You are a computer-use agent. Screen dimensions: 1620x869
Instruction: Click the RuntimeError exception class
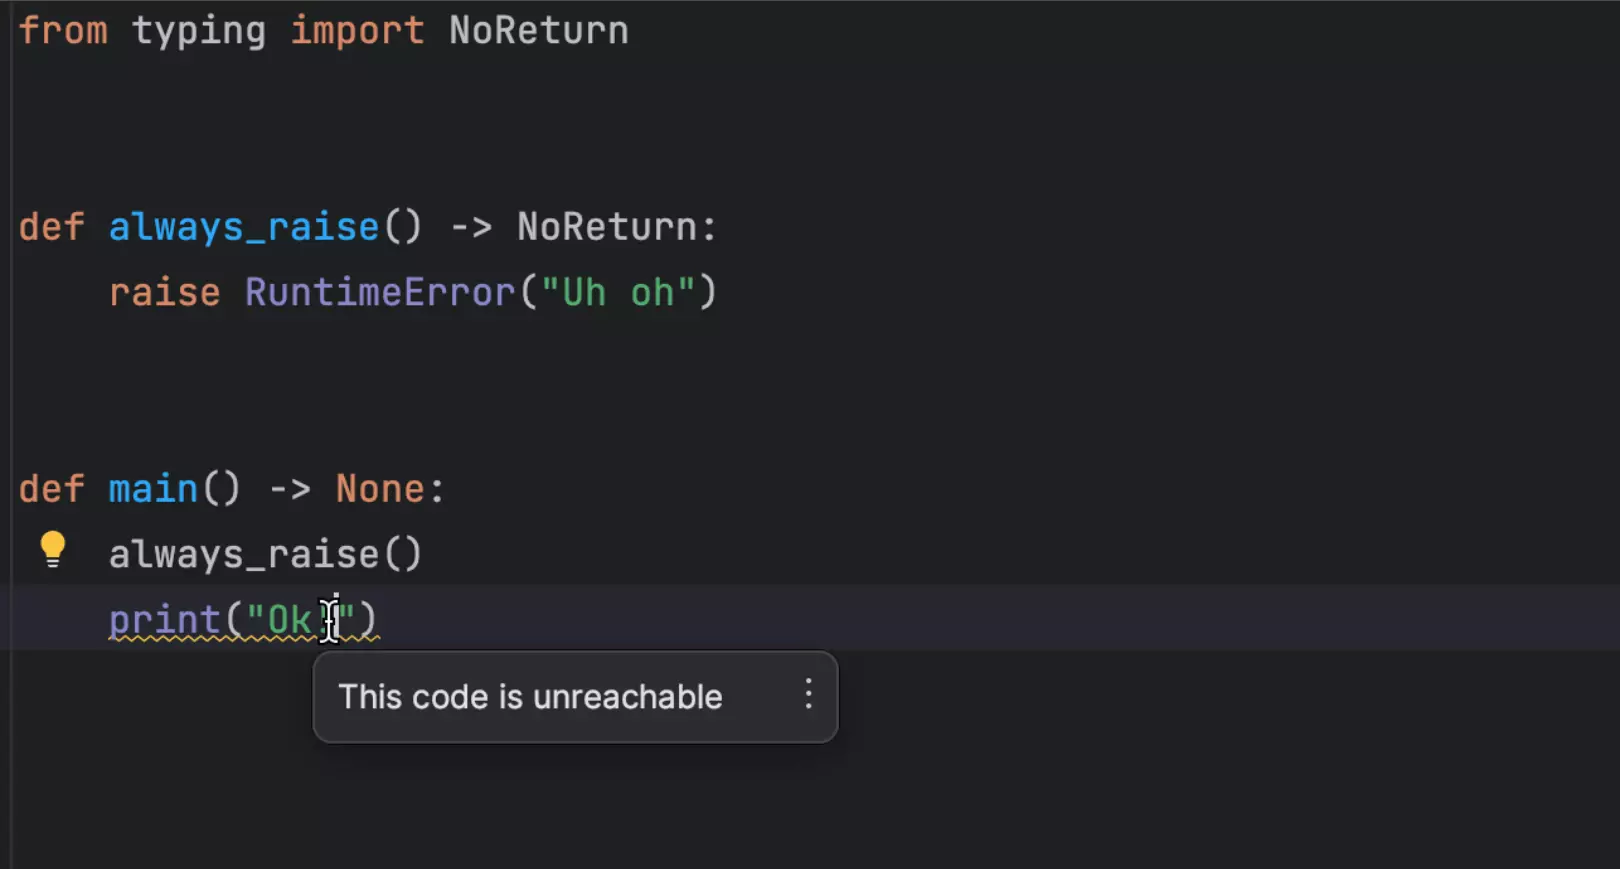pos(379,293)
